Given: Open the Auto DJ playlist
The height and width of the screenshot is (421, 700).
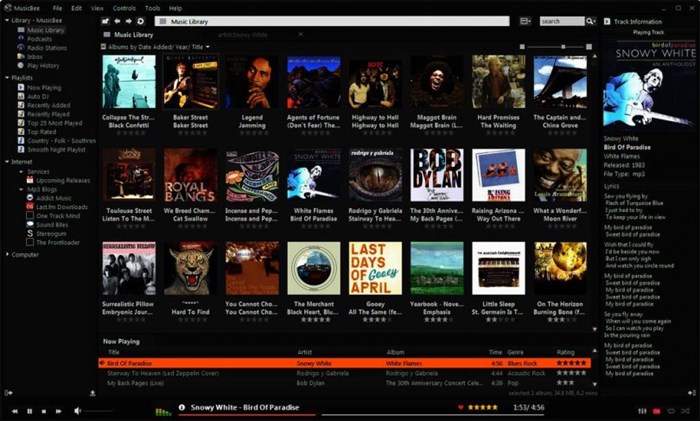Looking at the screenshot, I should tap(38, 96).
